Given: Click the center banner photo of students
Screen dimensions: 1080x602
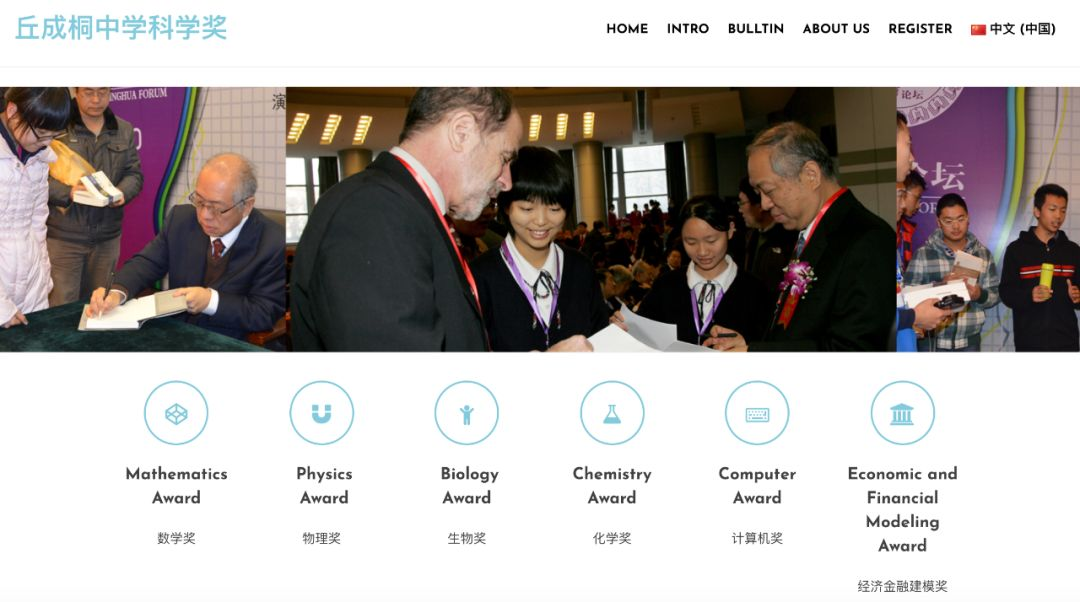Looking at the screenshot, I should [x=591, y=219].
